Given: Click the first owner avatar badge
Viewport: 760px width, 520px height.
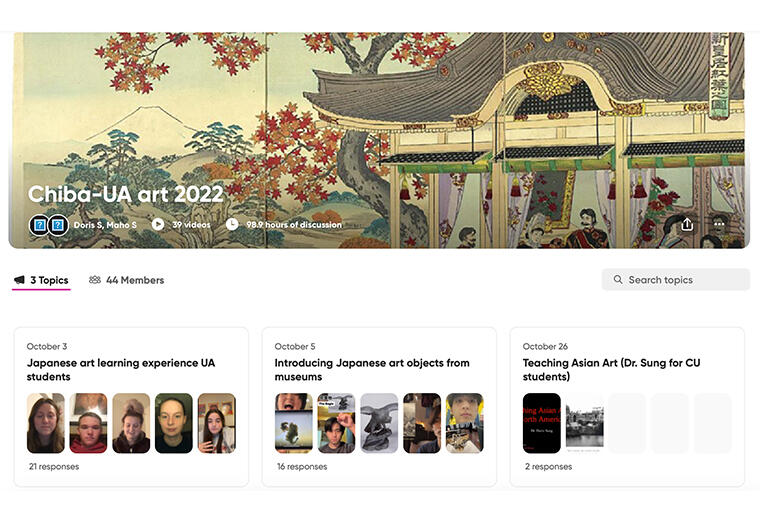Looking at the screenshot, I should click(39, 225).
